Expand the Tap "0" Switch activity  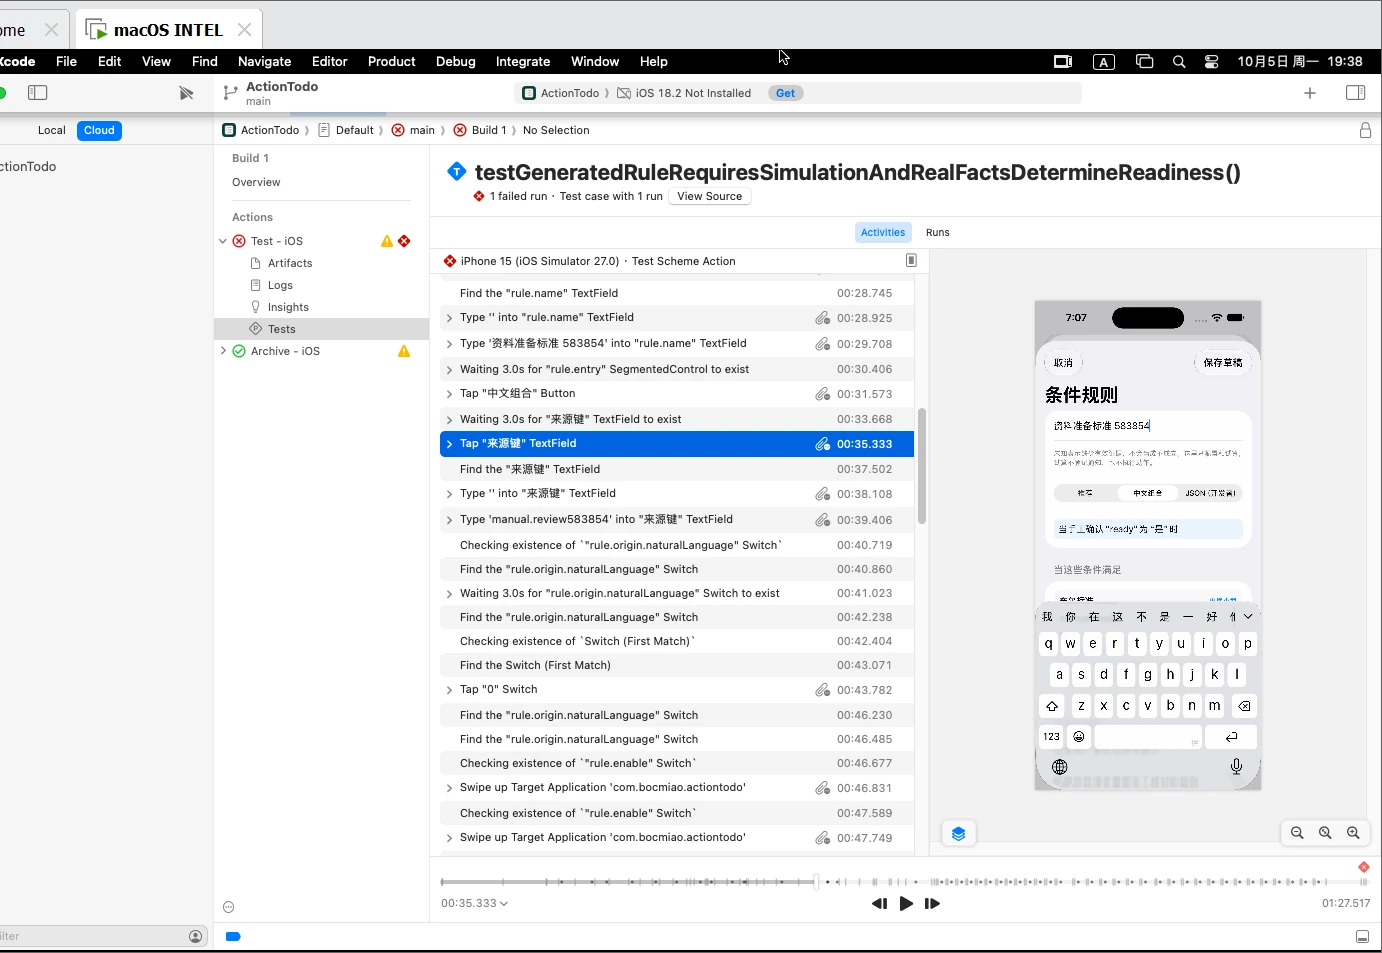tap(449, 690)
